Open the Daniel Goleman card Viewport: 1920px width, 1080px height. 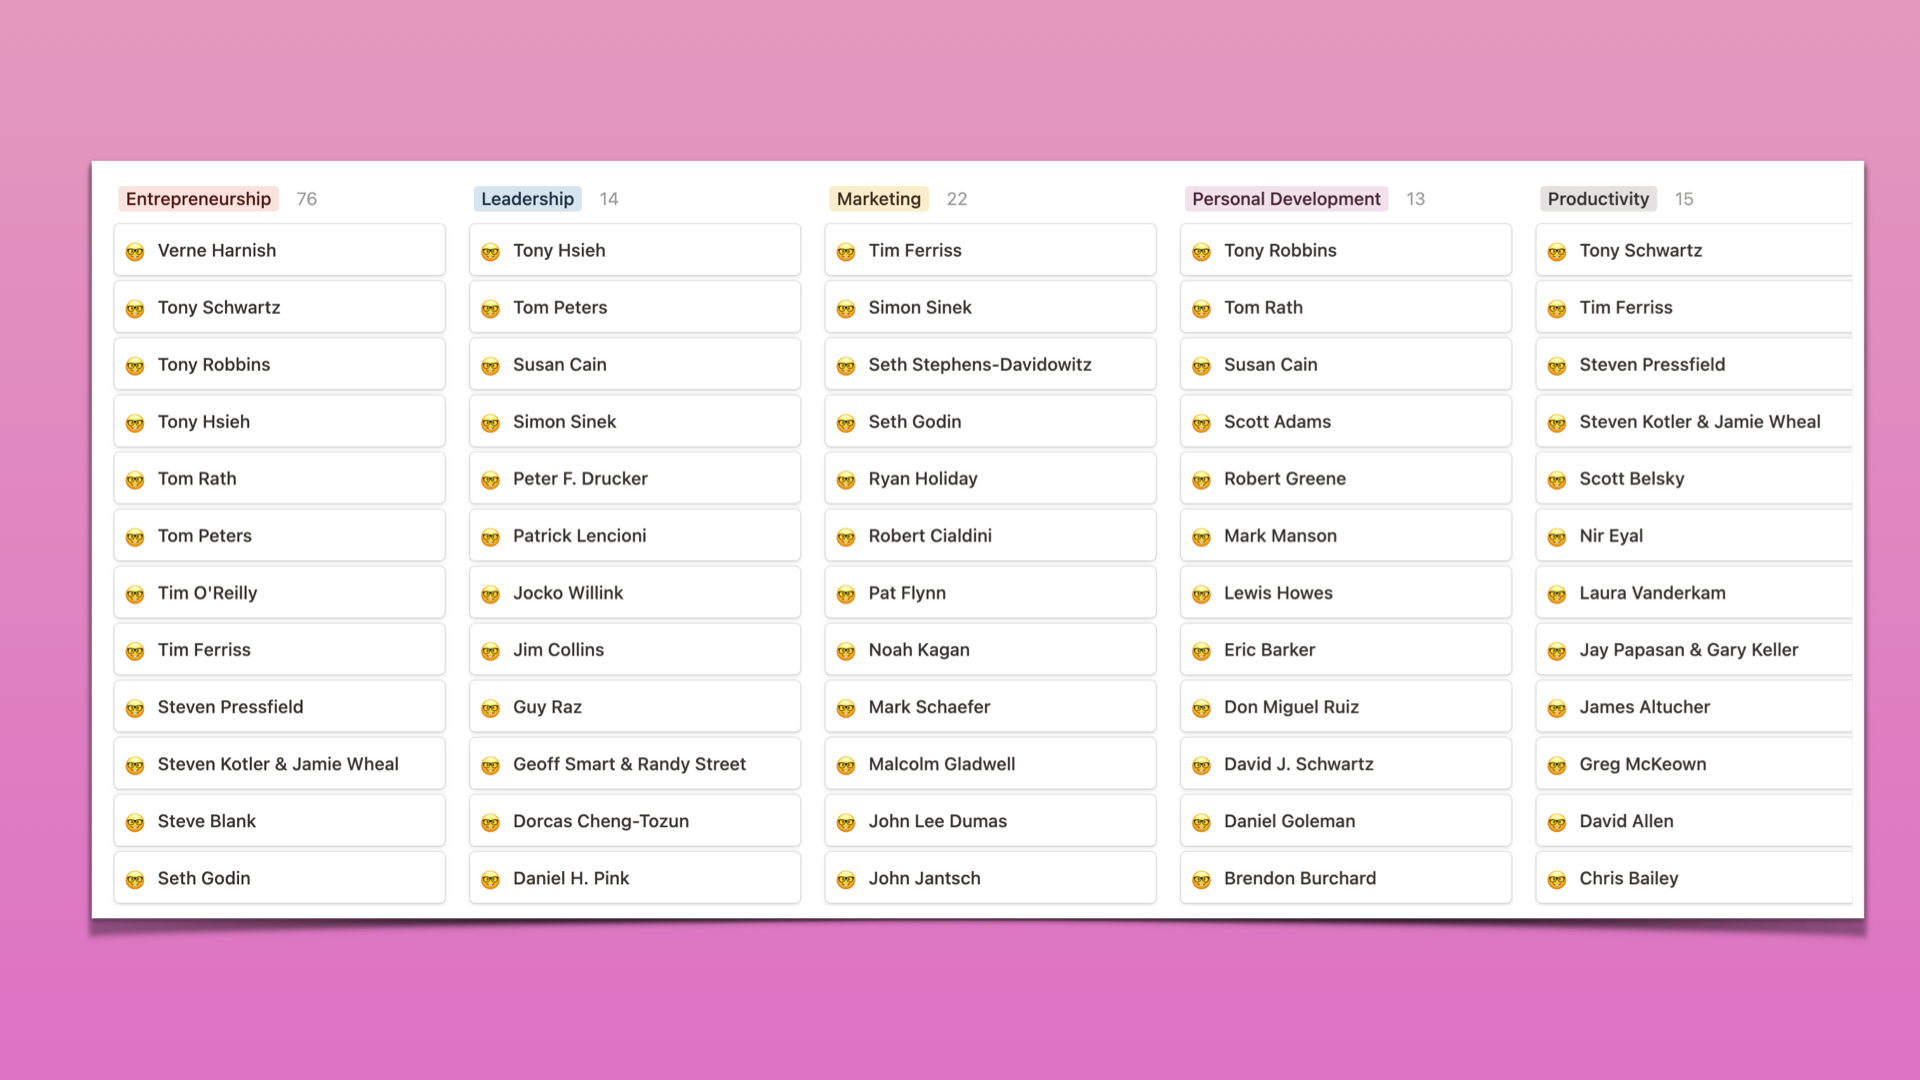tap(1346, 821)
